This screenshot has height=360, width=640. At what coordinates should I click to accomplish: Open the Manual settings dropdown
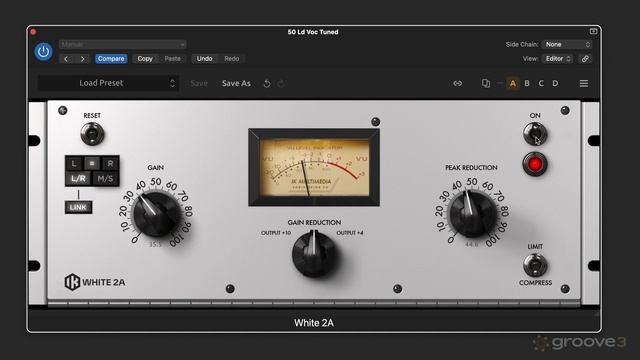pyautogui.click(x=122, y=44)
